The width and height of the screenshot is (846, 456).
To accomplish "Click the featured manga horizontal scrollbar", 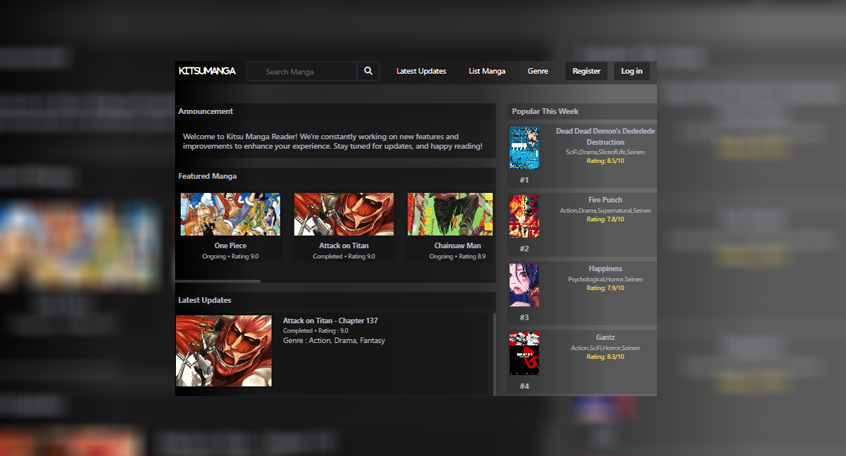I will point(218,281).
